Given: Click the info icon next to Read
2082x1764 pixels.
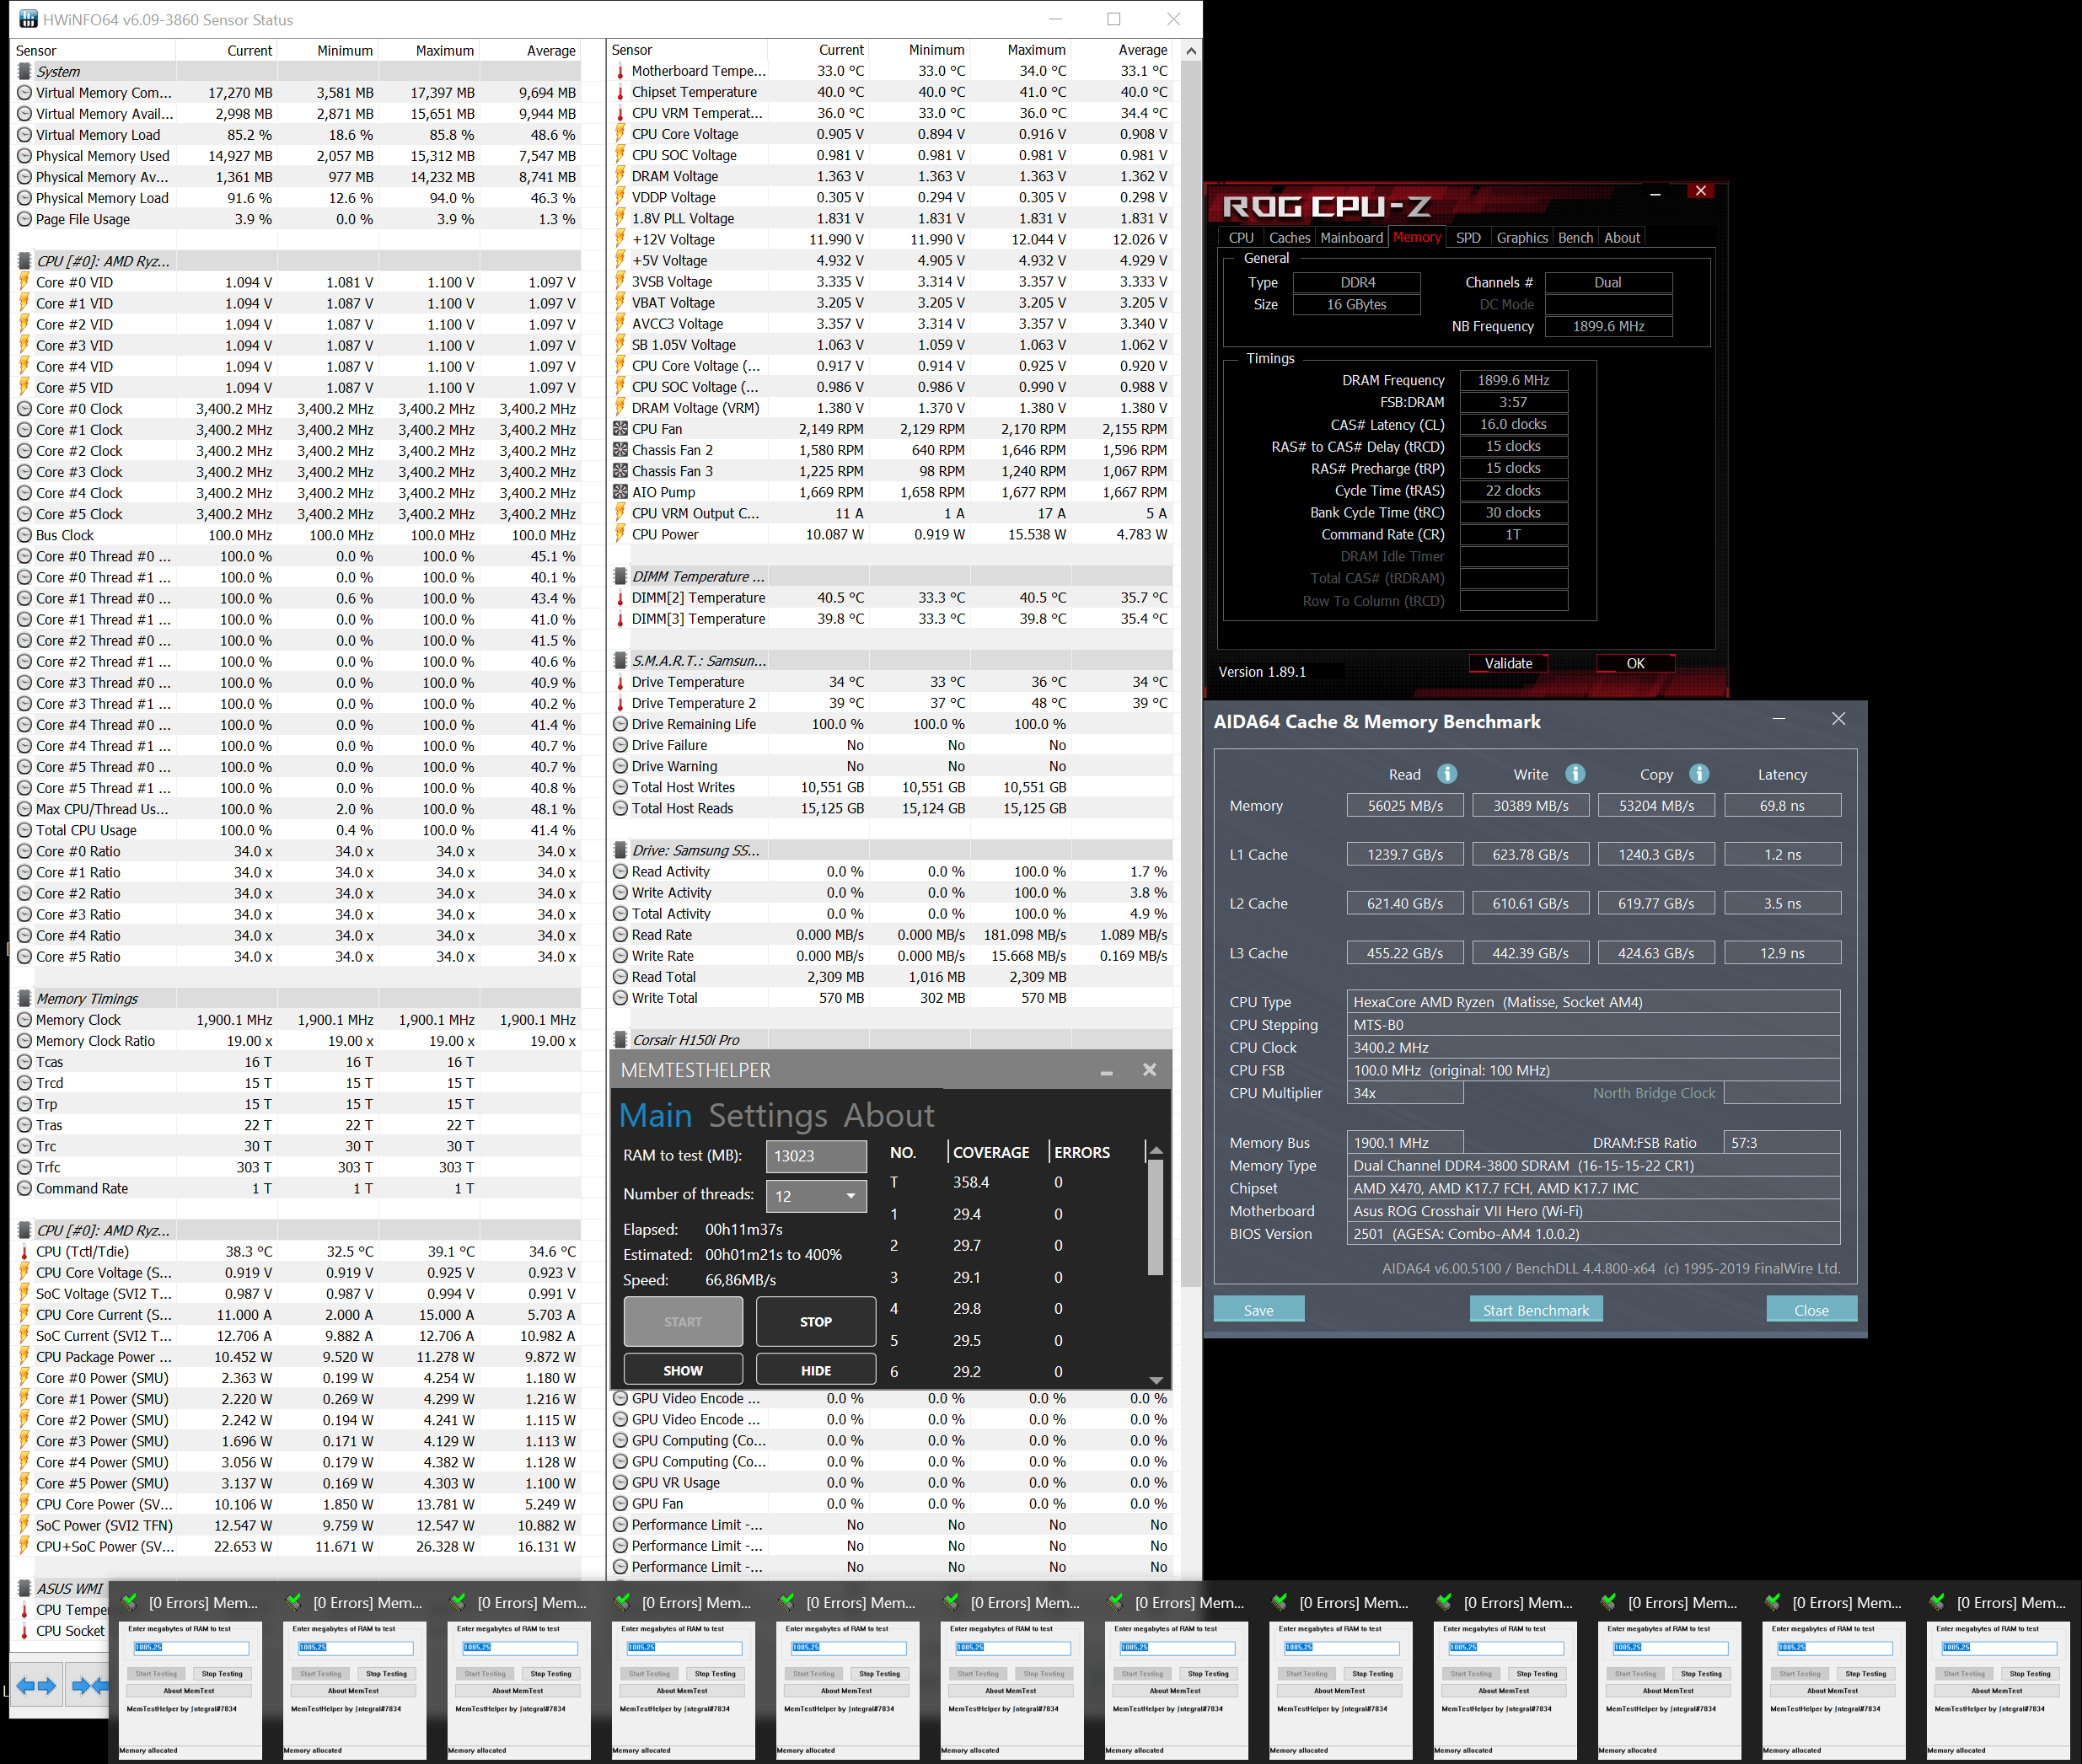Looking at the screenshot, I should tap(1447, 774).
